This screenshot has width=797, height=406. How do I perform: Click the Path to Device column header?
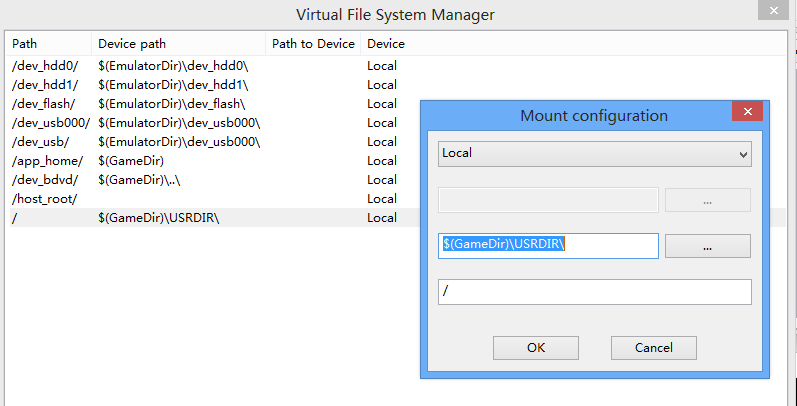click(x=313, y=44)
